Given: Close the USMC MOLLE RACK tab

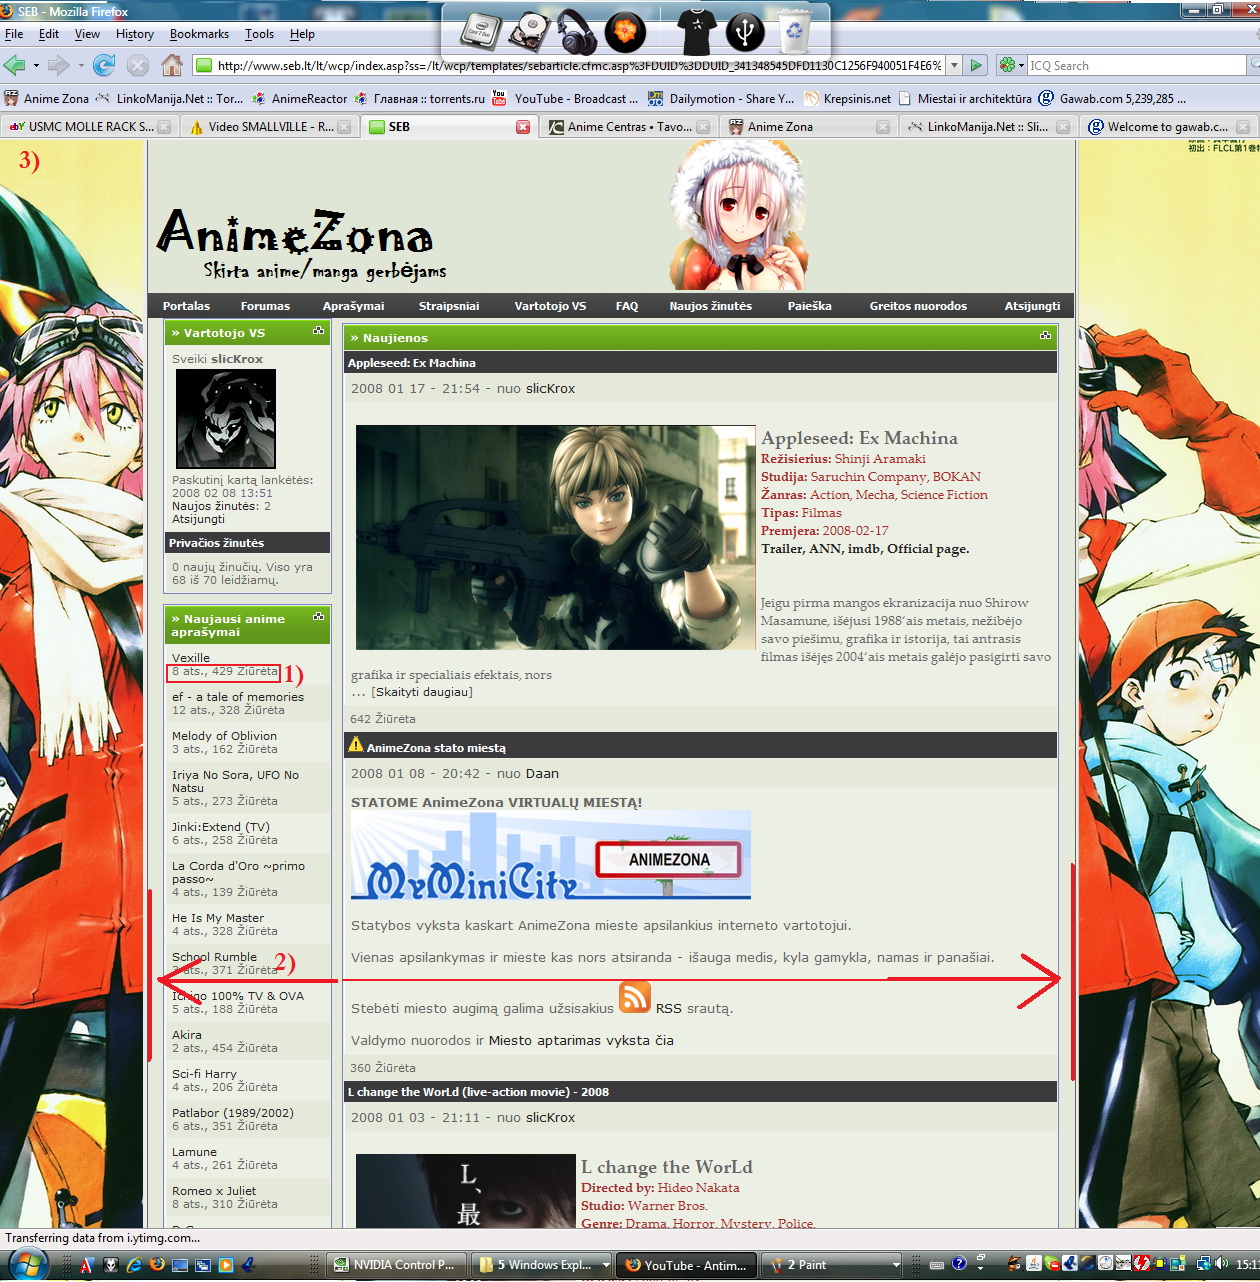Looking at the screenshot, I should point(165,127).
